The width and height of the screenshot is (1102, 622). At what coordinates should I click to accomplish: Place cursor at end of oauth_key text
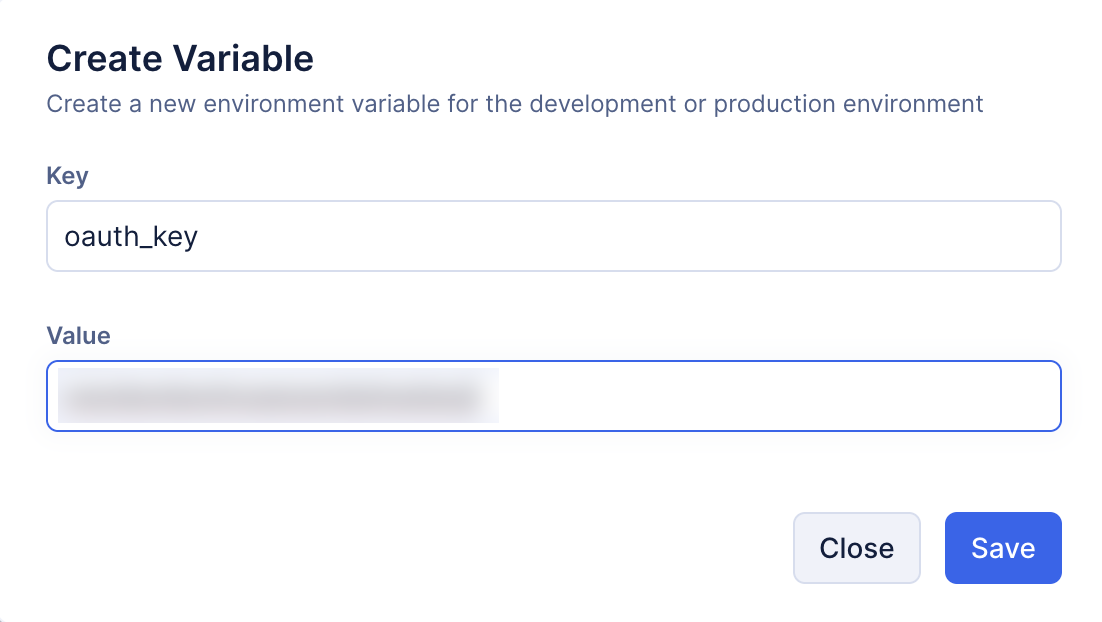tap(199, 237)
